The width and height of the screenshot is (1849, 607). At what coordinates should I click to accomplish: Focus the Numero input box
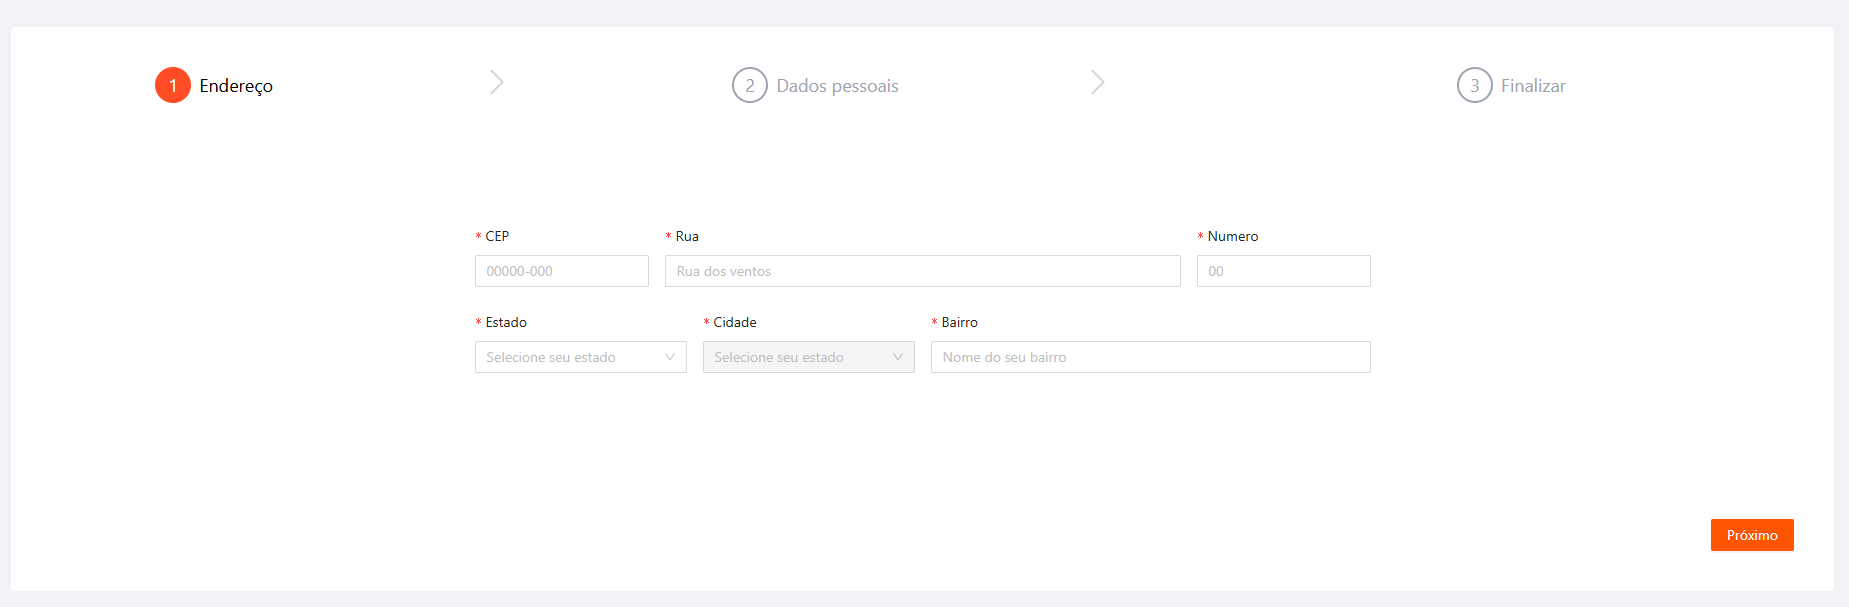coord(1283,271)
